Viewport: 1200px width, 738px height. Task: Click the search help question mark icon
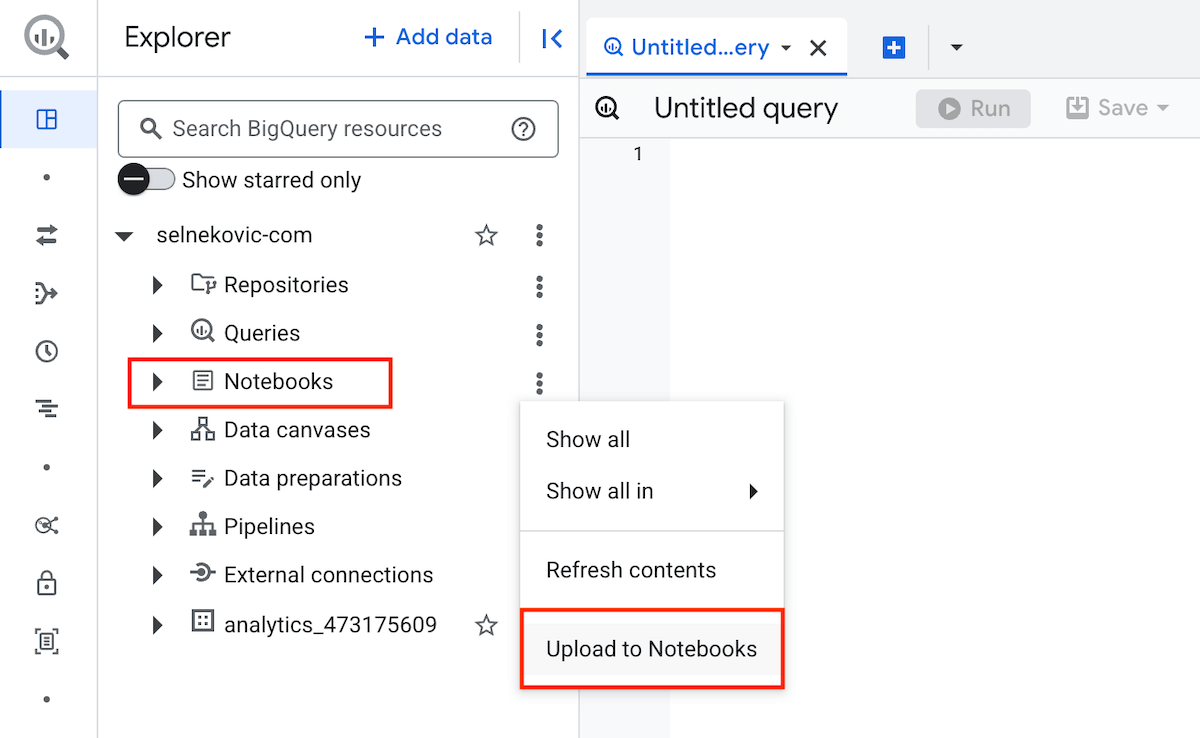(x=523, y=129)
